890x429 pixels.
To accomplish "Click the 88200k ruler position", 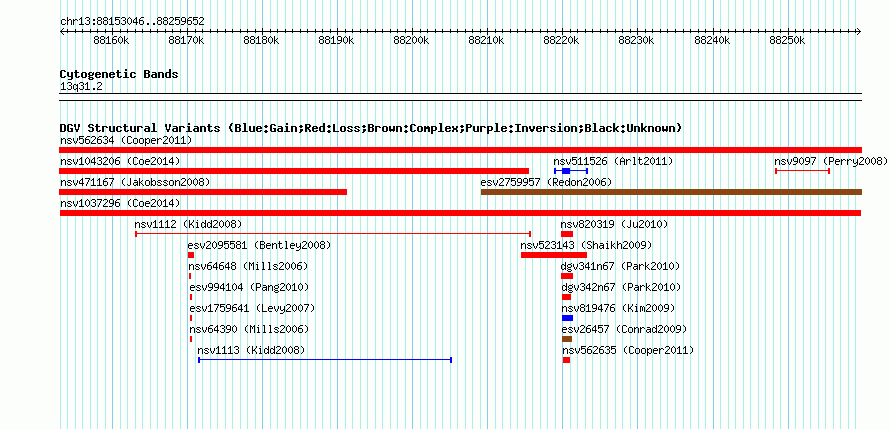I will [x=411, y=40].
